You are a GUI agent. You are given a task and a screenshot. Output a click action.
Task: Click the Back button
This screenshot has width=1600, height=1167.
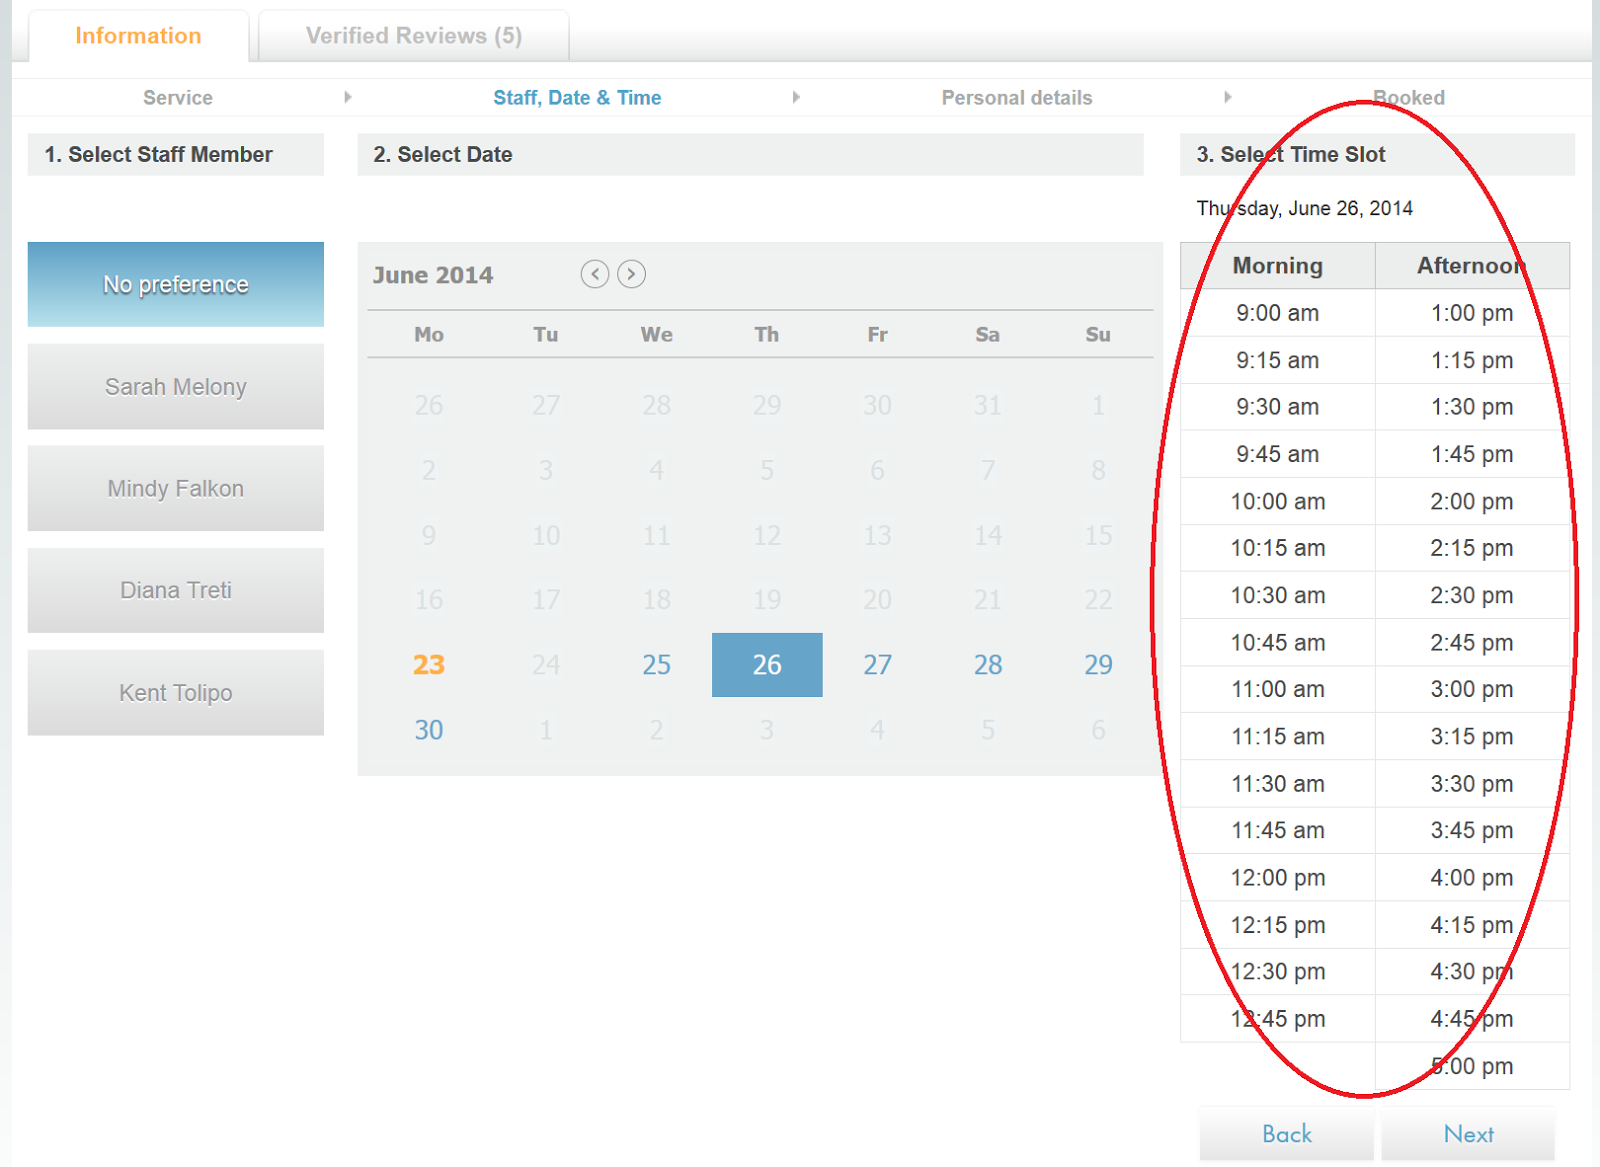pyautogui.click(x=1286, y=1133)
